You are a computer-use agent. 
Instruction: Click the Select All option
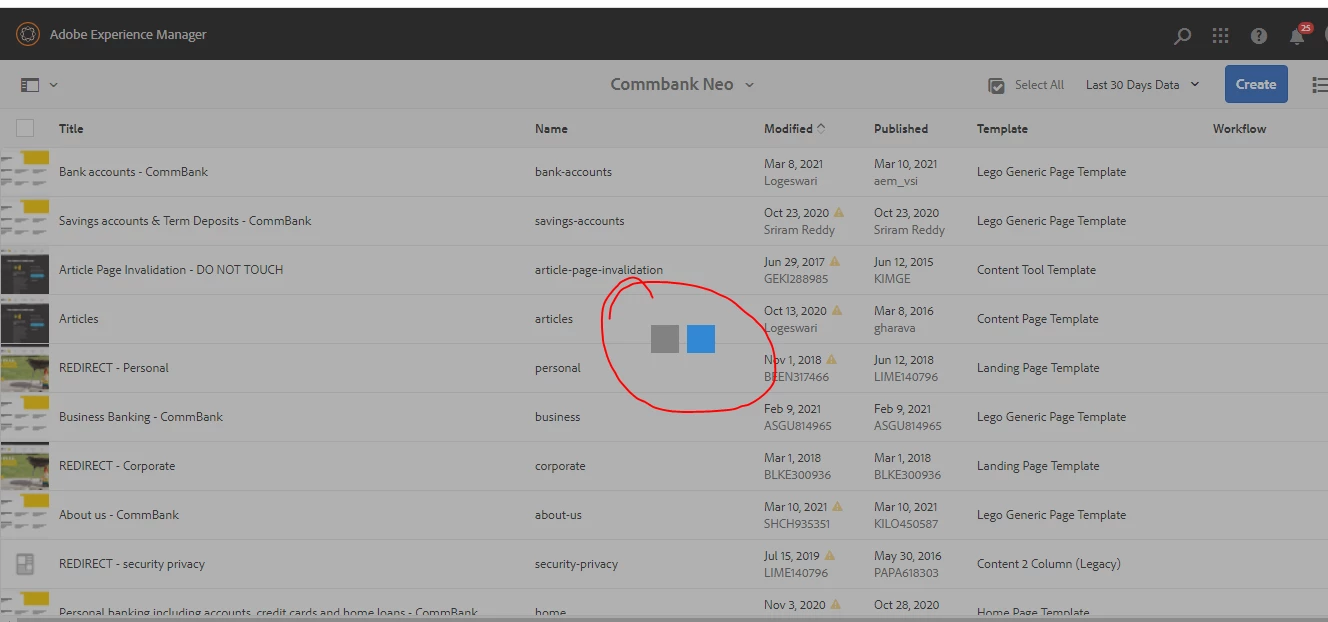(x=1026, y=85)
